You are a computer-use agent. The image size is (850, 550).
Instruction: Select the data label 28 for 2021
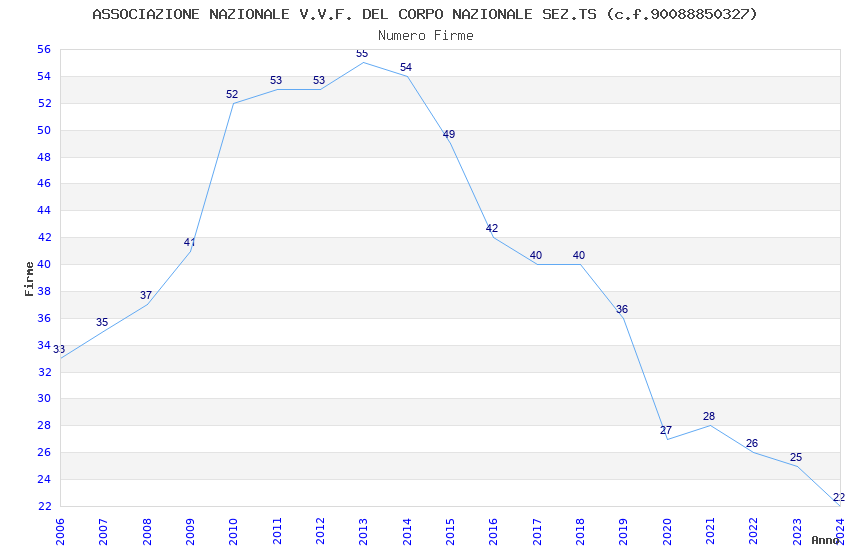coord(709,416)
